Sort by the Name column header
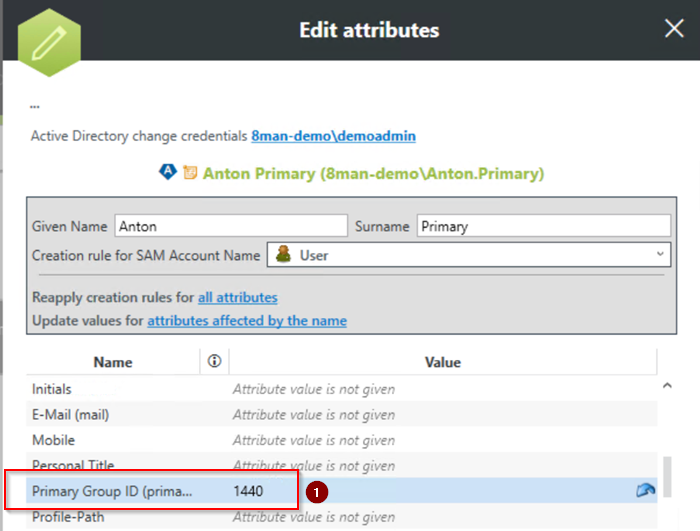The height and width of the screenshot is (531, 700). click(x=112, y=362)
